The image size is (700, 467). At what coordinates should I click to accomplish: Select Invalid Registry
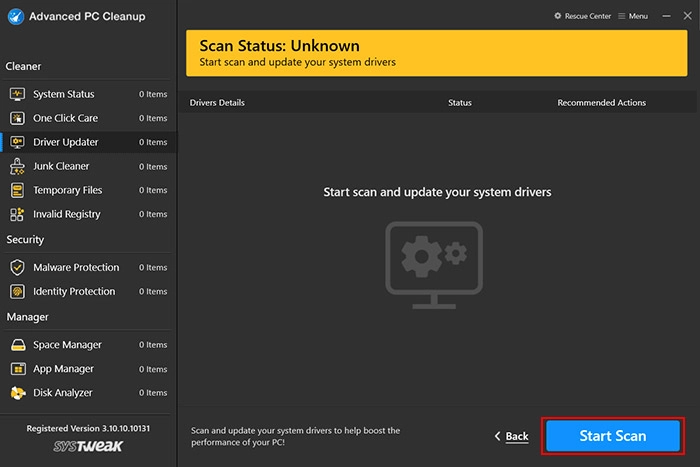tap(88, 214)
